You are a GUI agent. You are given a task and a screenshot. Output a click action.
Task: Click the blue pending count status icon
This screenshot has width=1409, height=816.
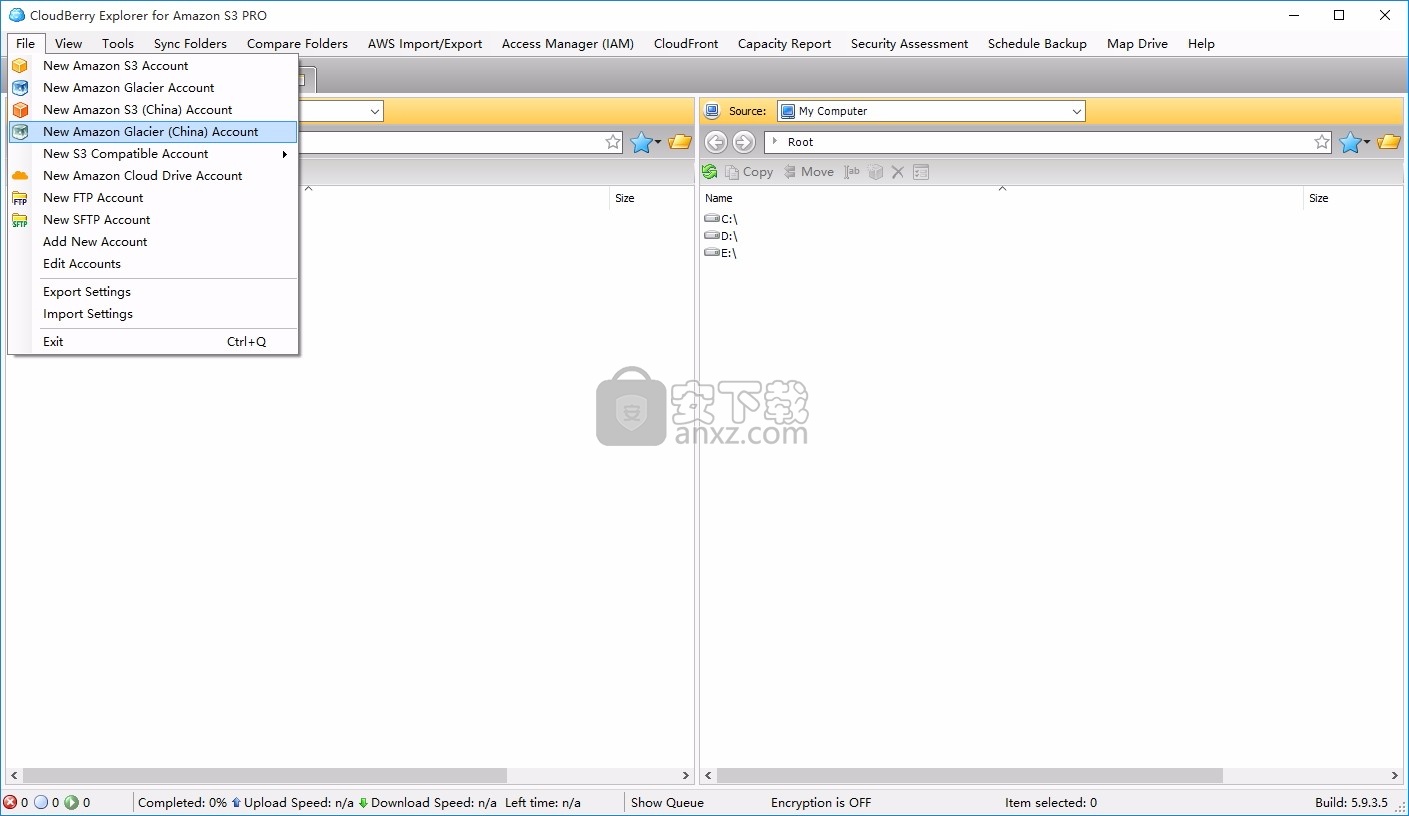(x=41, y=802)
